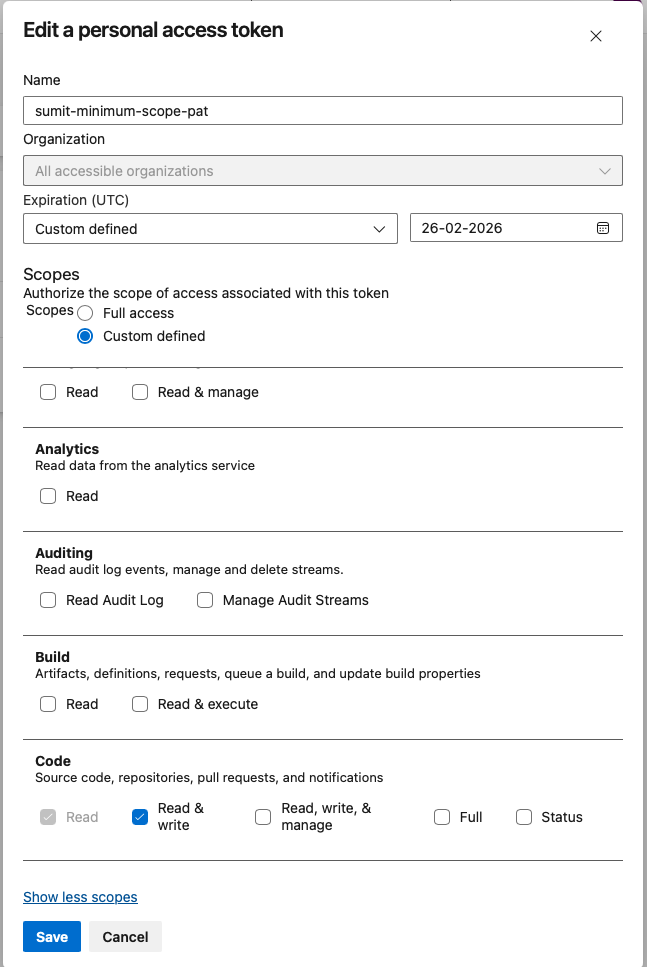Click the token Name input field
The width and height of the screenshot is (647, 967).
coord(322,110)
